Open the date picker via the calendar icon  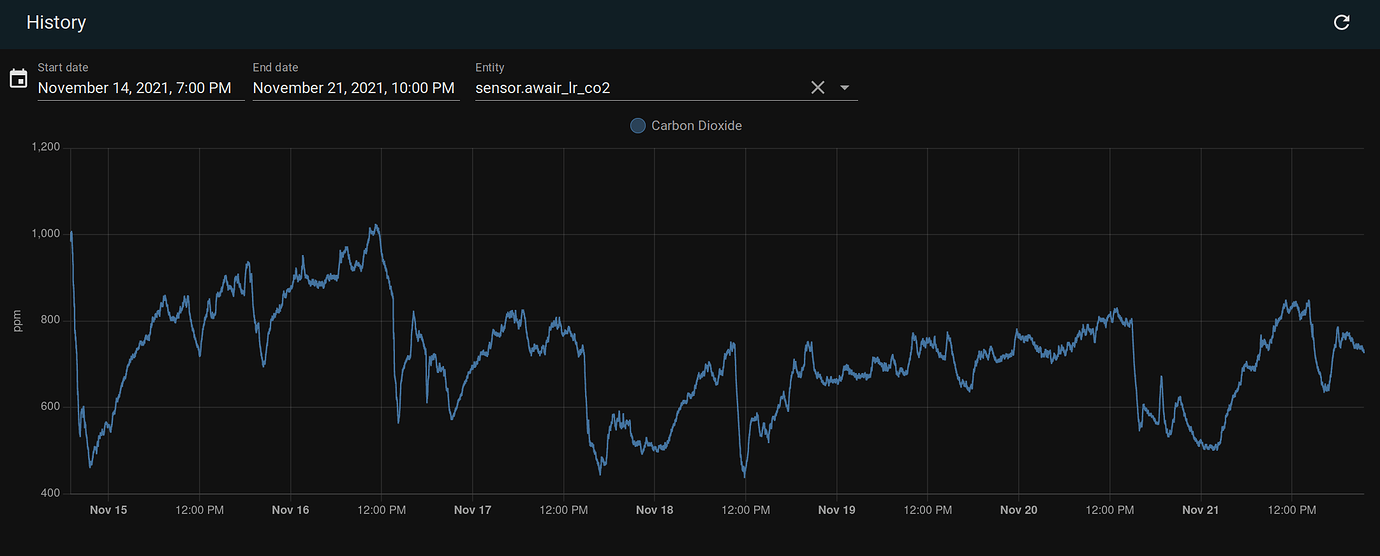coord(18,78)
